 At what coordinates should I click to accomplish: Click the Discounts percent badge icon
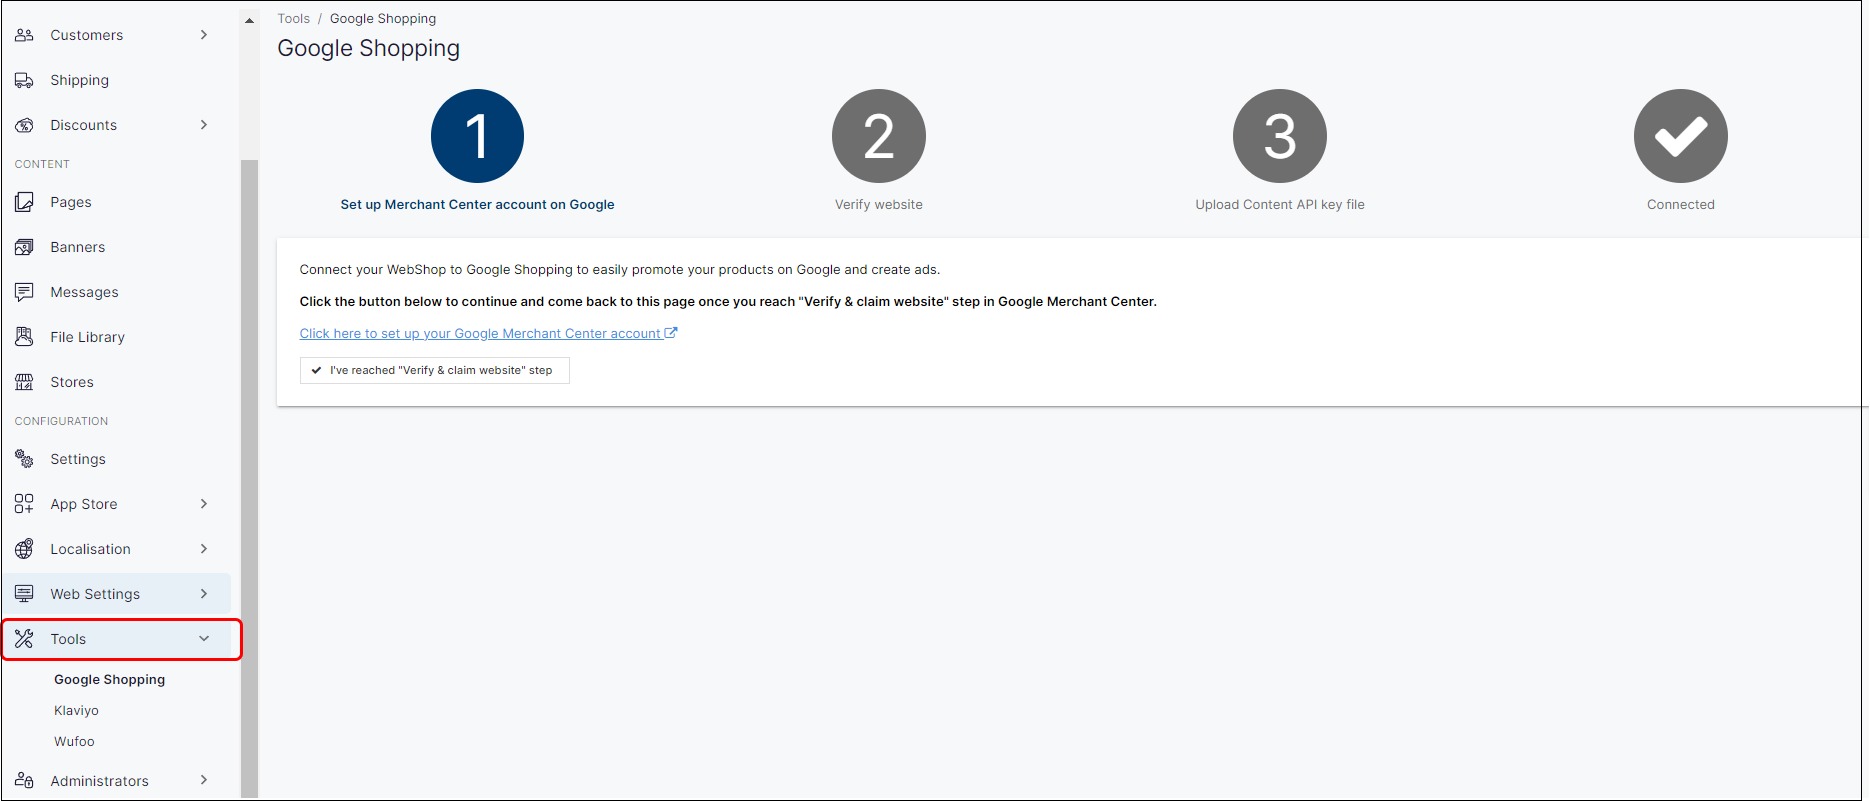[x=24, y=125]
